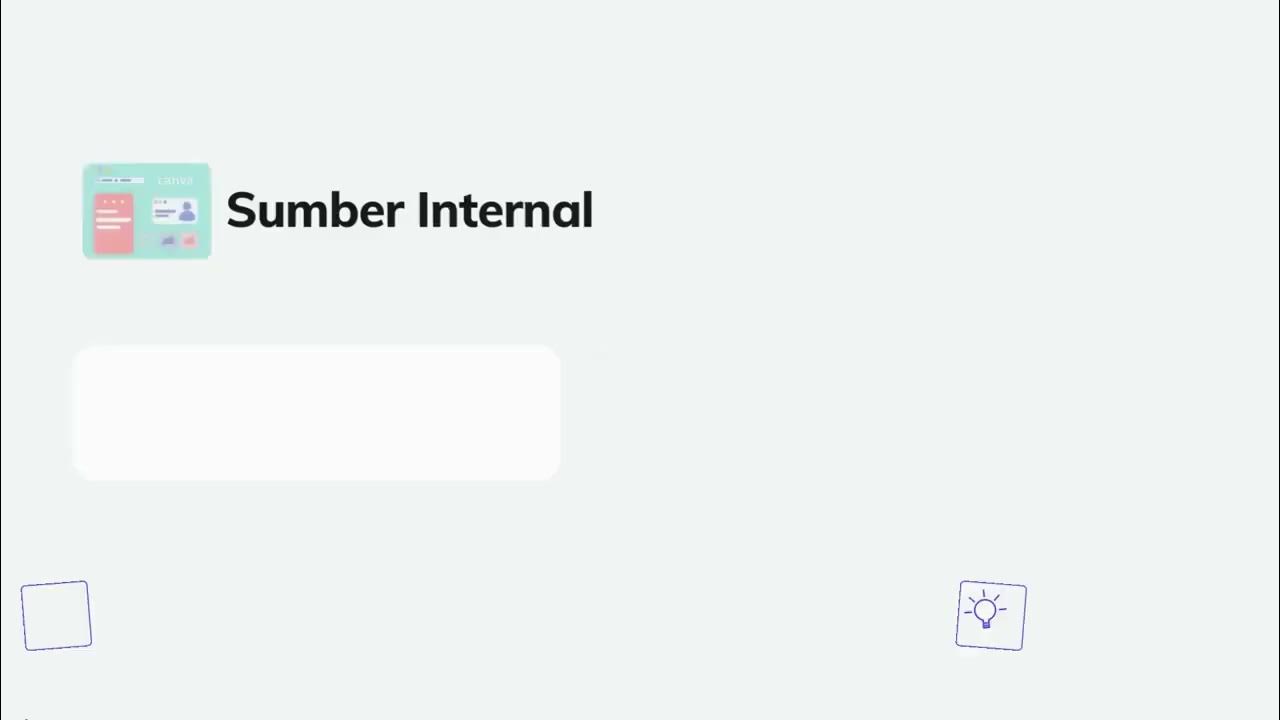Click the small red icon beside the purple chart
The width and height of the screenshot is (1280, 720).
[188, 240]
